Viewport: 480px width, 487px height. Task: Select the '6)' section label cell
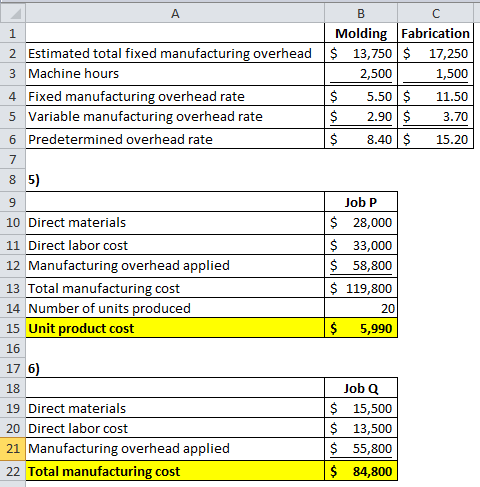tap(175, 368)
